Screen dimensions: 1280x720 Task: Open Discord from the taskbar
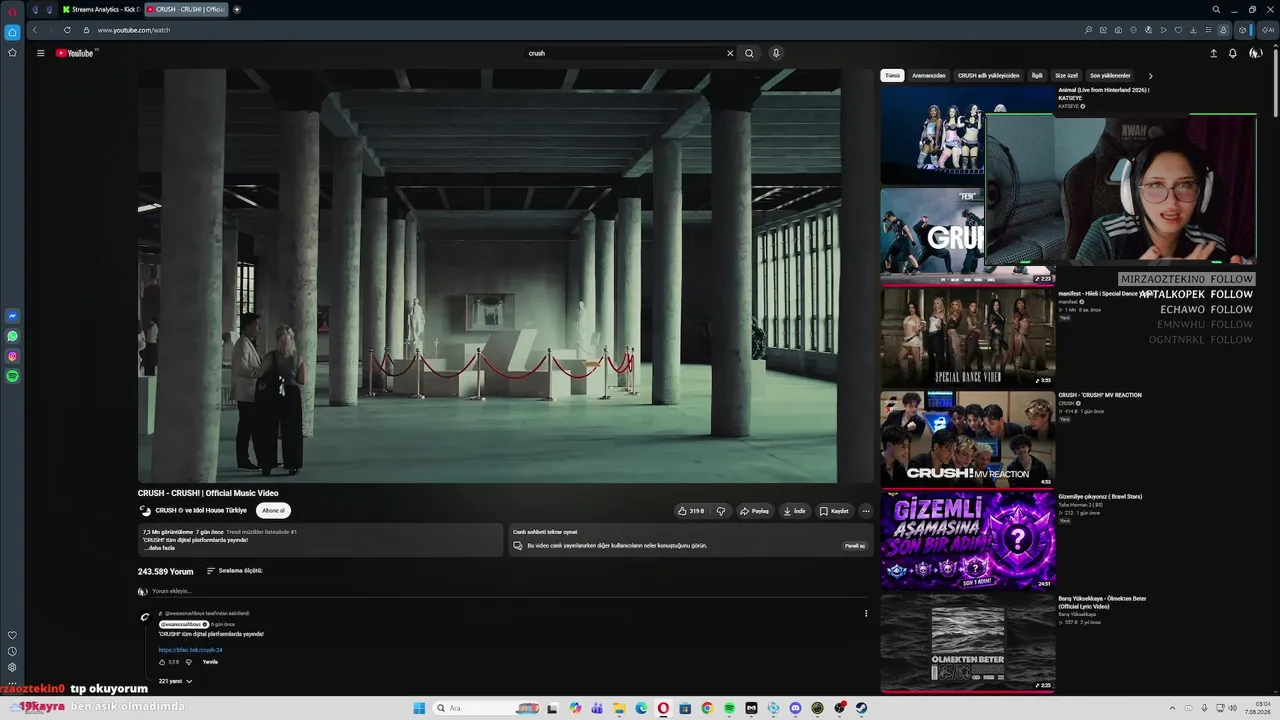pyautogui.click(x=795, y=708)
